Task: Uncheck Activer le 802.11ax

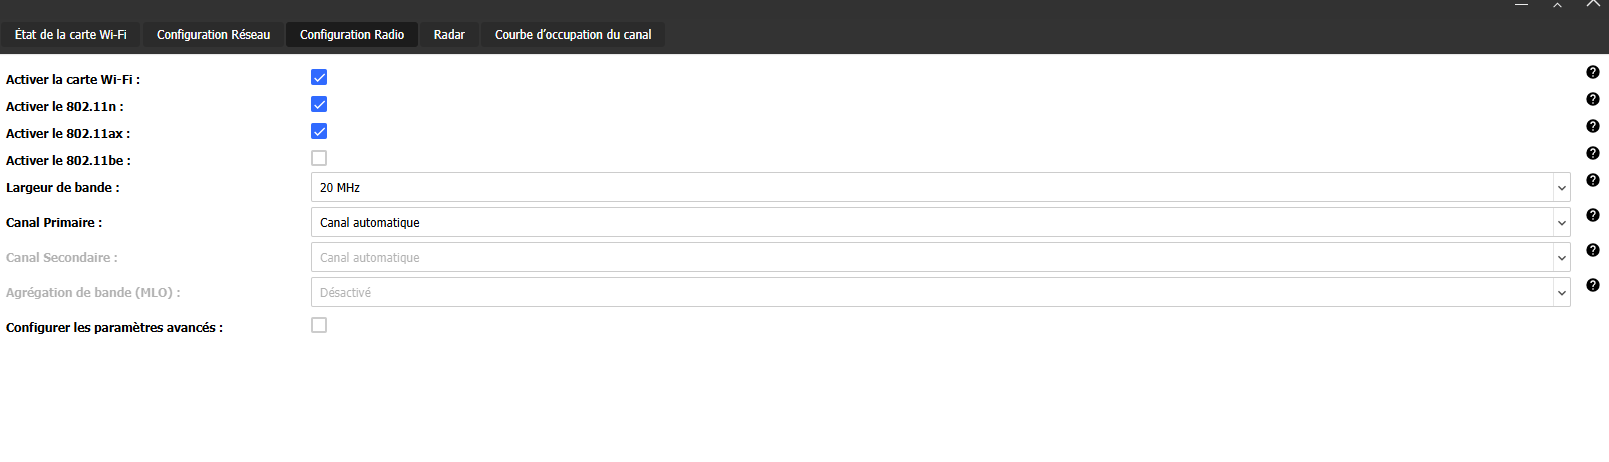Action: point(319,131)
